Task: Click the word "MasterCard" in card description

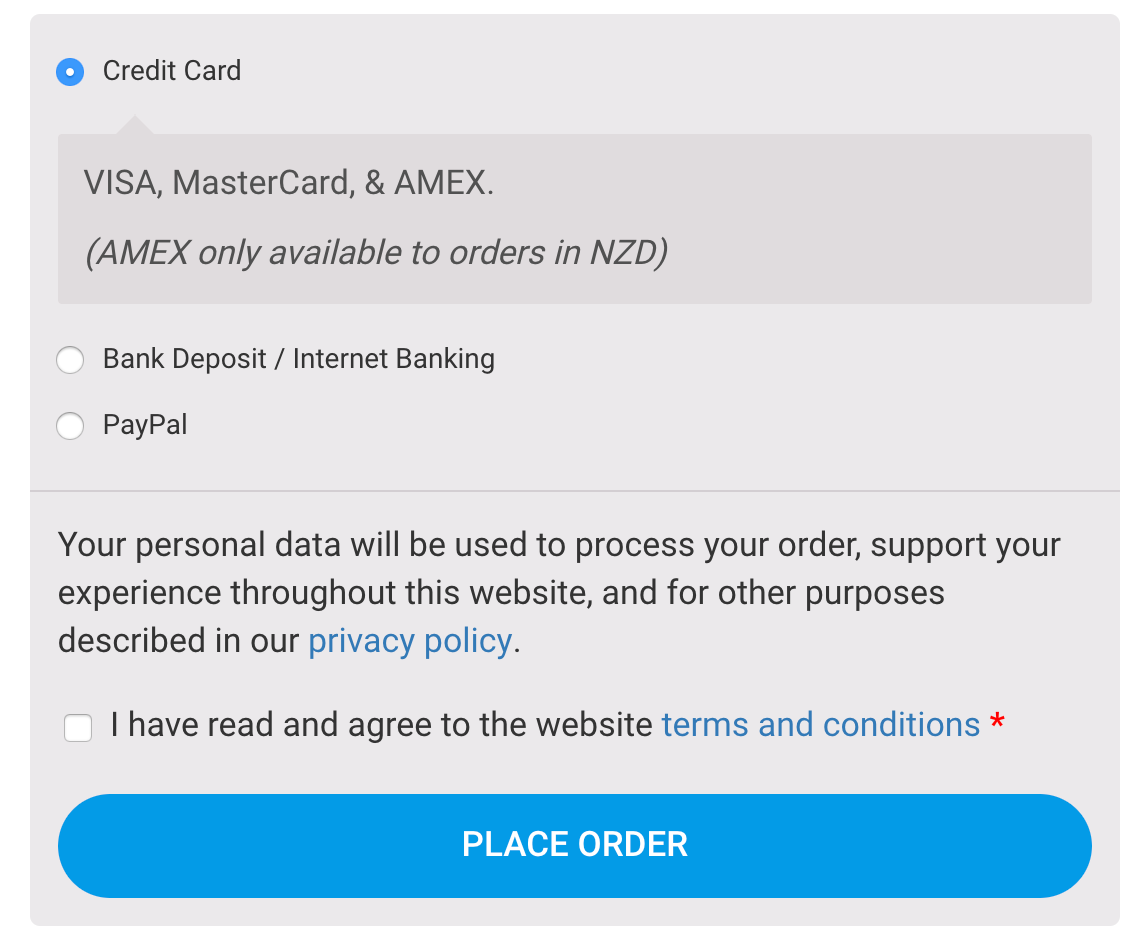Action: click(x=262, y=183)
